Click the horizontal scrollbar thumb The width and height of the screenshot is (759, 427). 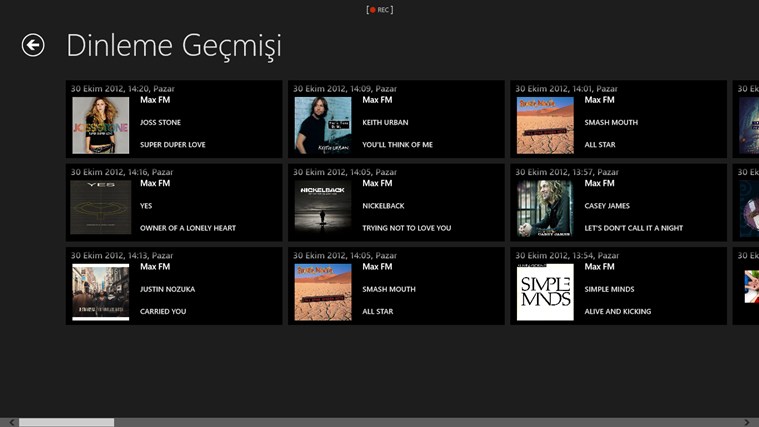tap(66, 422)
